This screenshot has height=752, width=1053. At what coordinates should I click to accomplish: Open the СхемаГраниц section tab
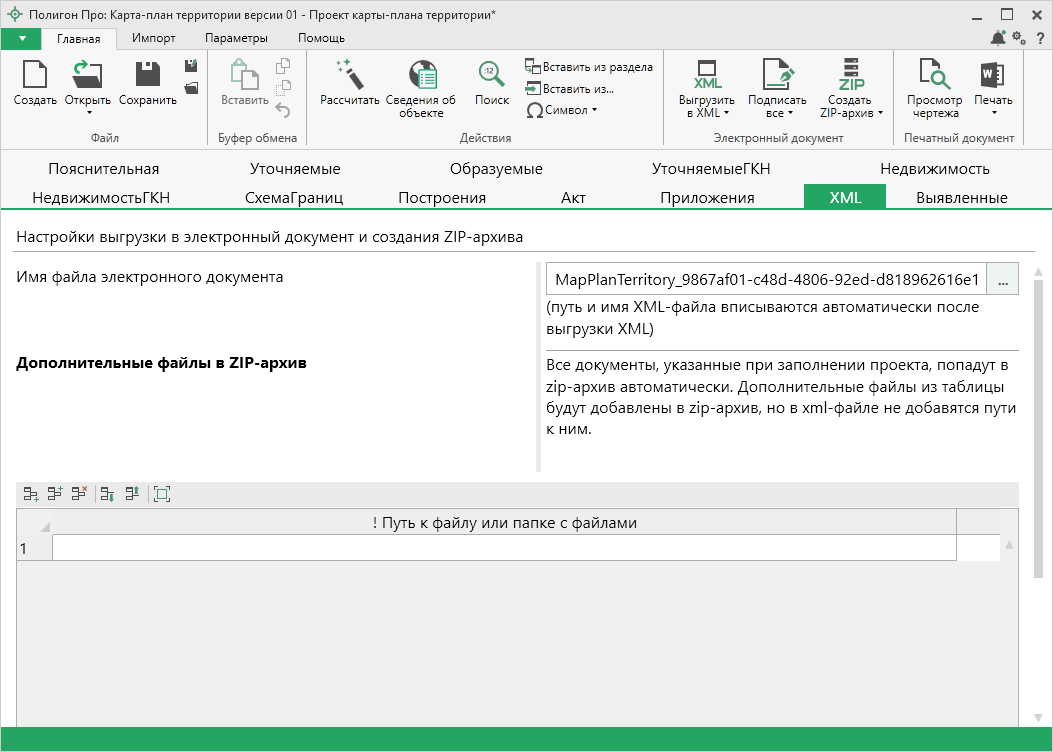coord(294,197)
